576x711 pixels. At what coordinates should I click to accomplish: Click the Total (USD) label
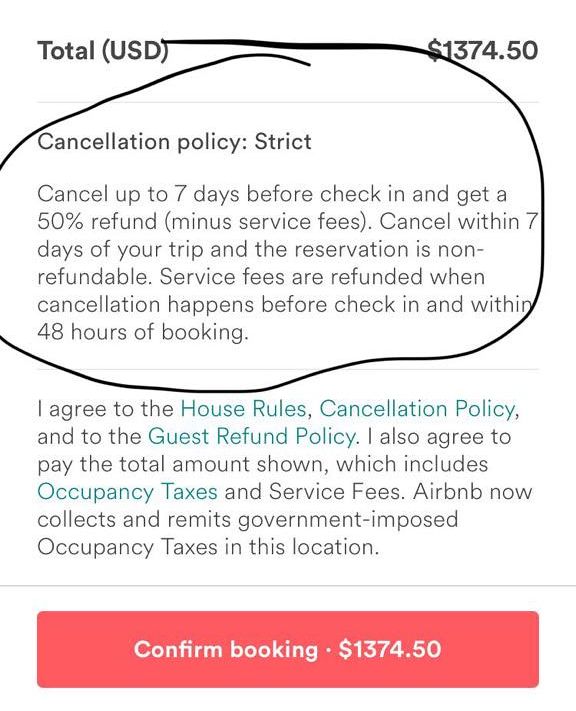(103, 50)
